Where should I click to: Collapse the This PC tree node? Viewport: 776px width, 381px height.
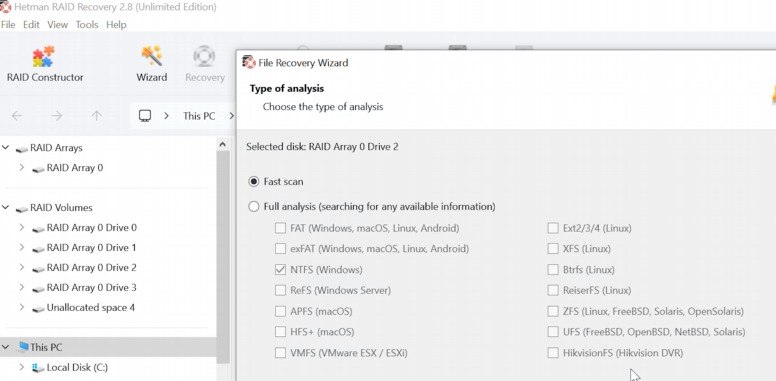5,347
